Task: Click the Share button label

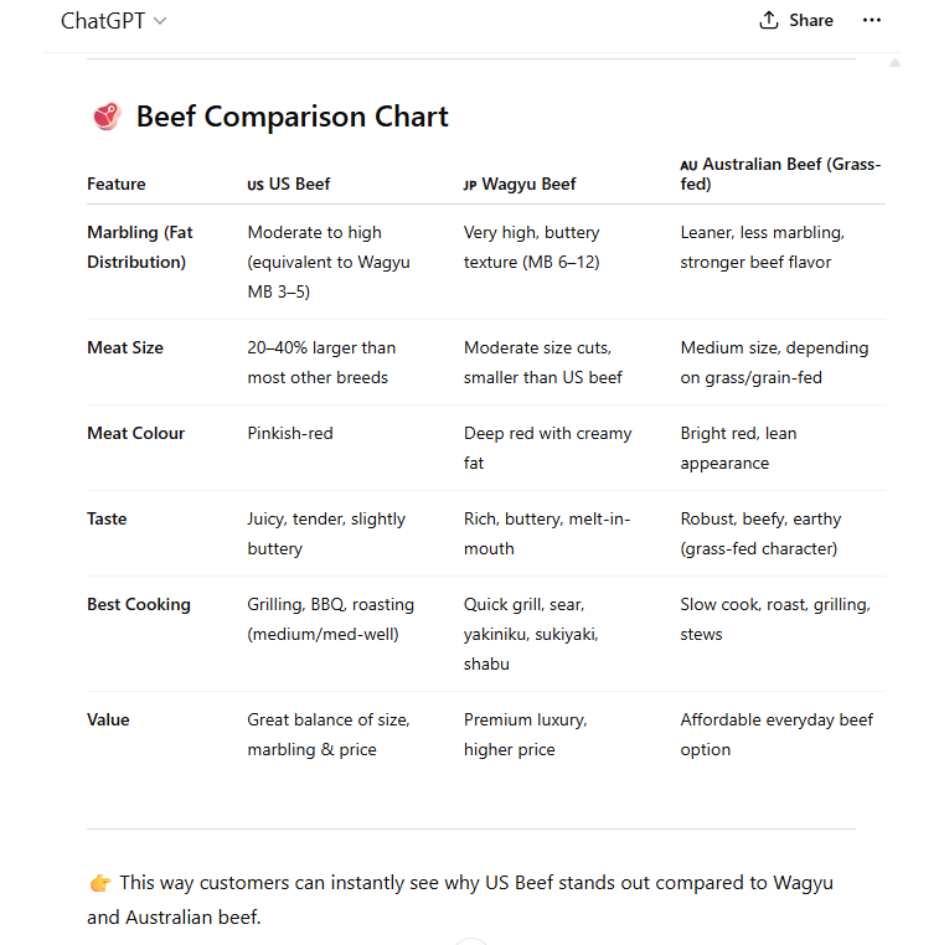Action: [811, 20]
